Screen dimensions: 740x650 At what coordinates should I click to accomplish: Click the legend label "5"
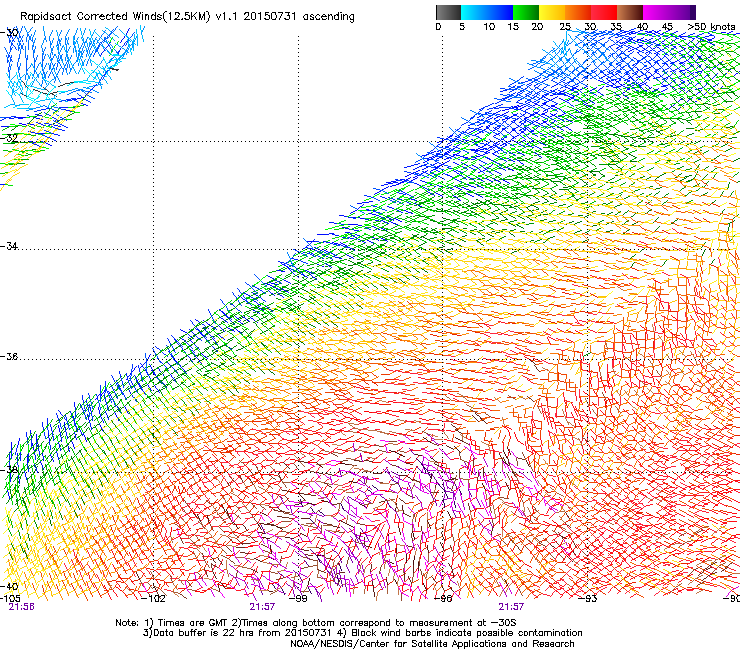(462, 27)
